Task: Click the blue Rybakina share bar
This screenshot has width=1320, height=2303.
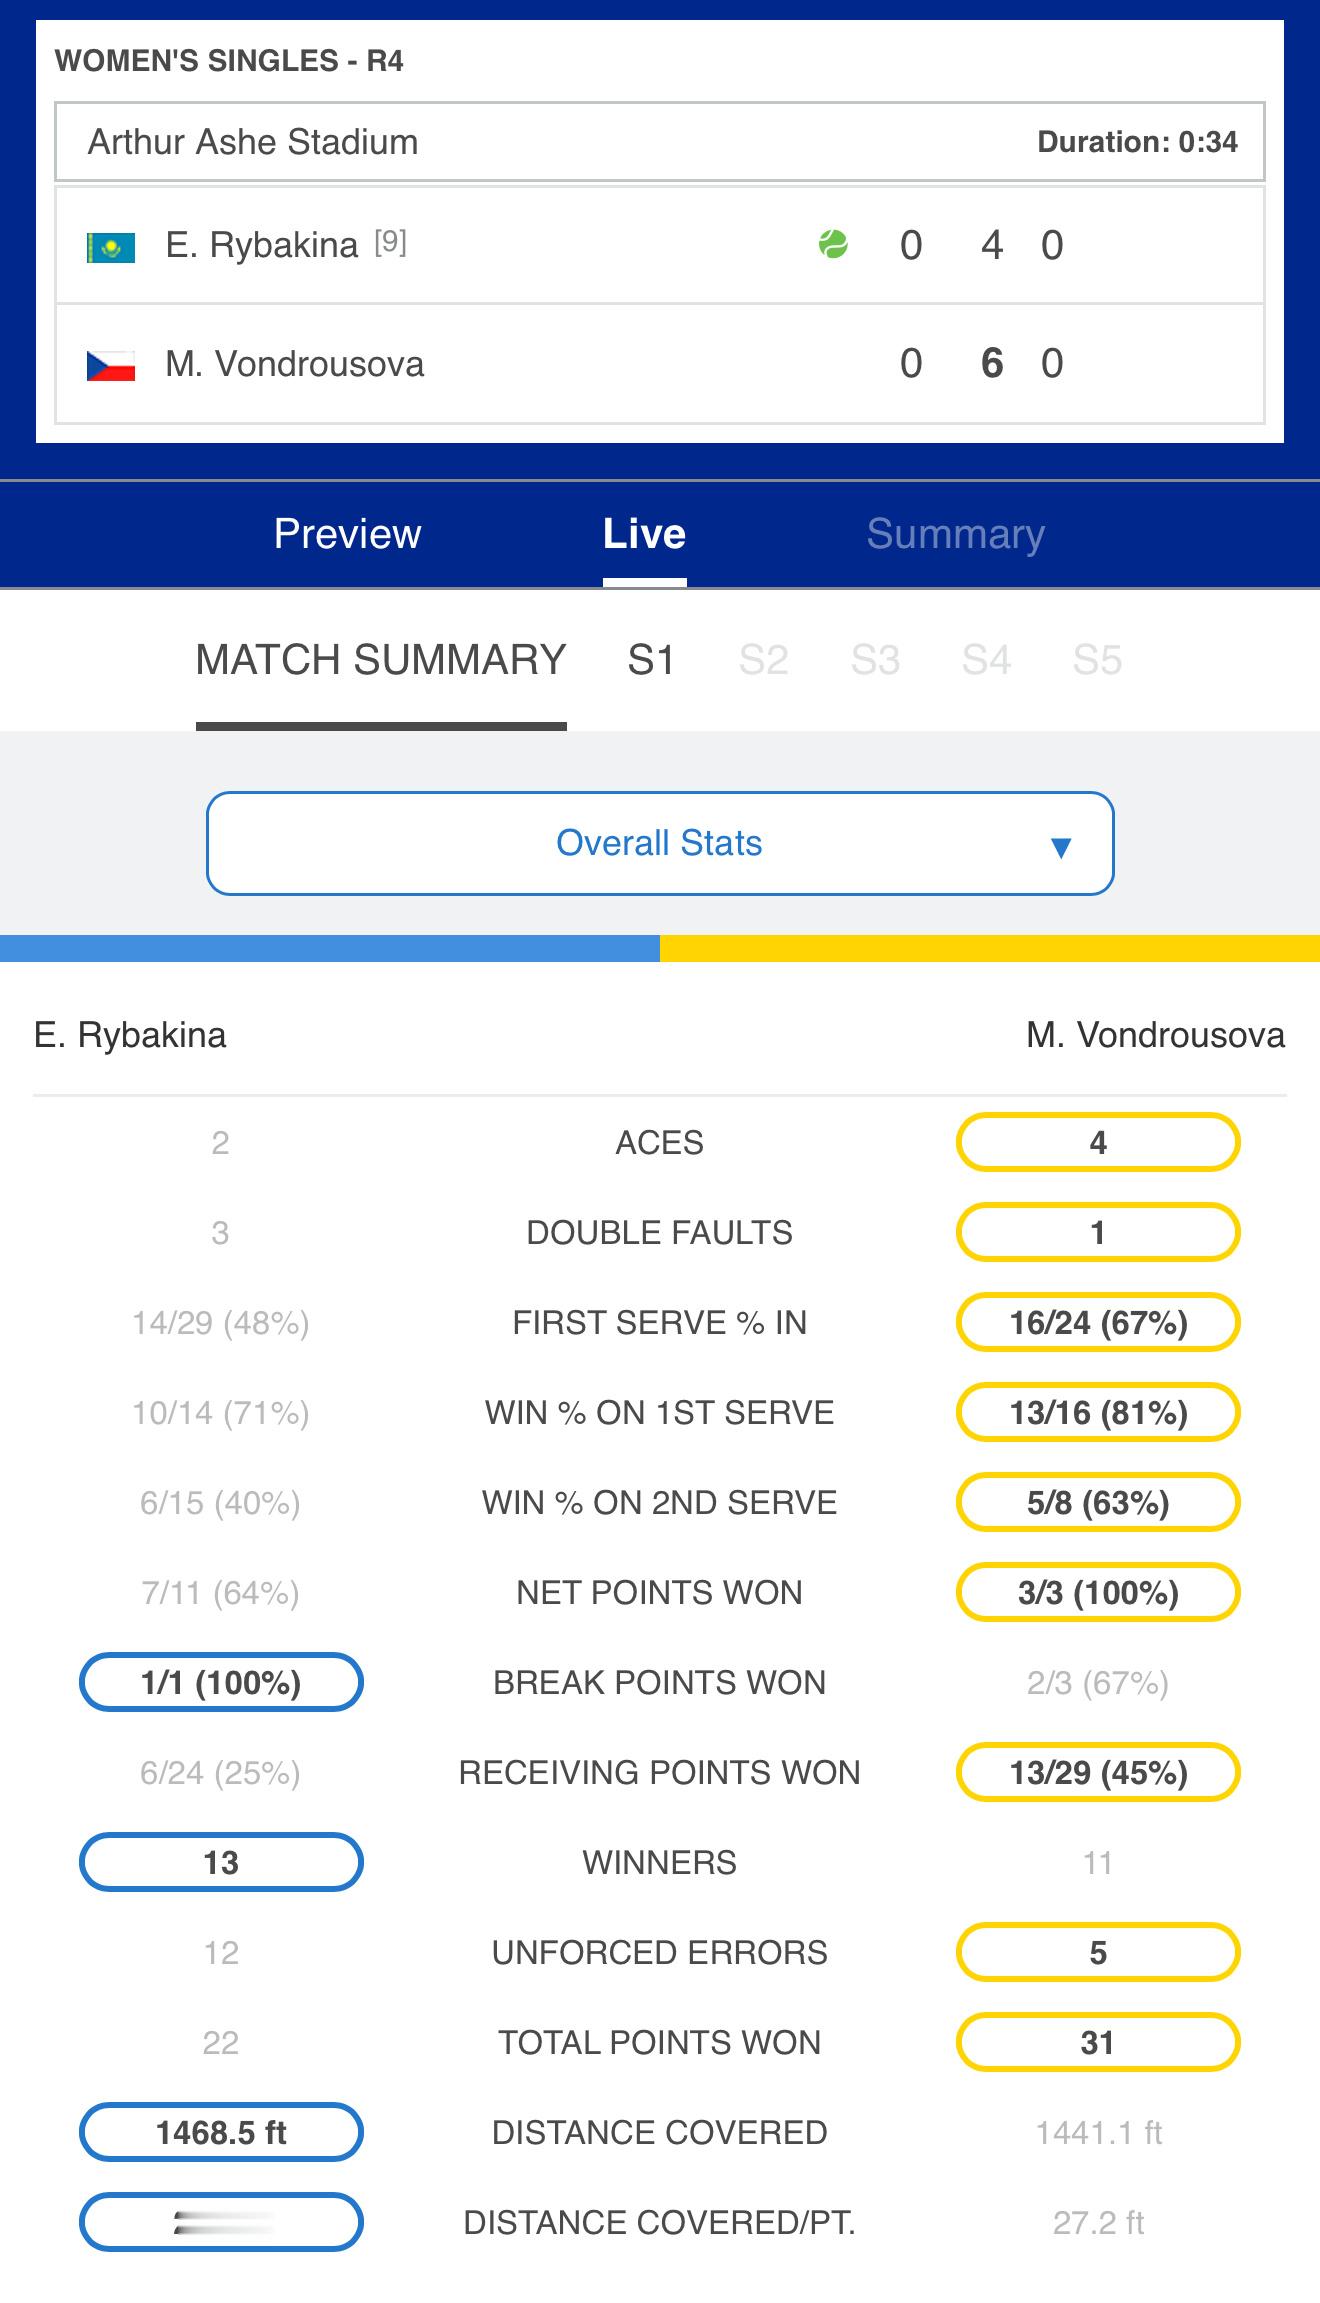Action: [x=330, y=948]
